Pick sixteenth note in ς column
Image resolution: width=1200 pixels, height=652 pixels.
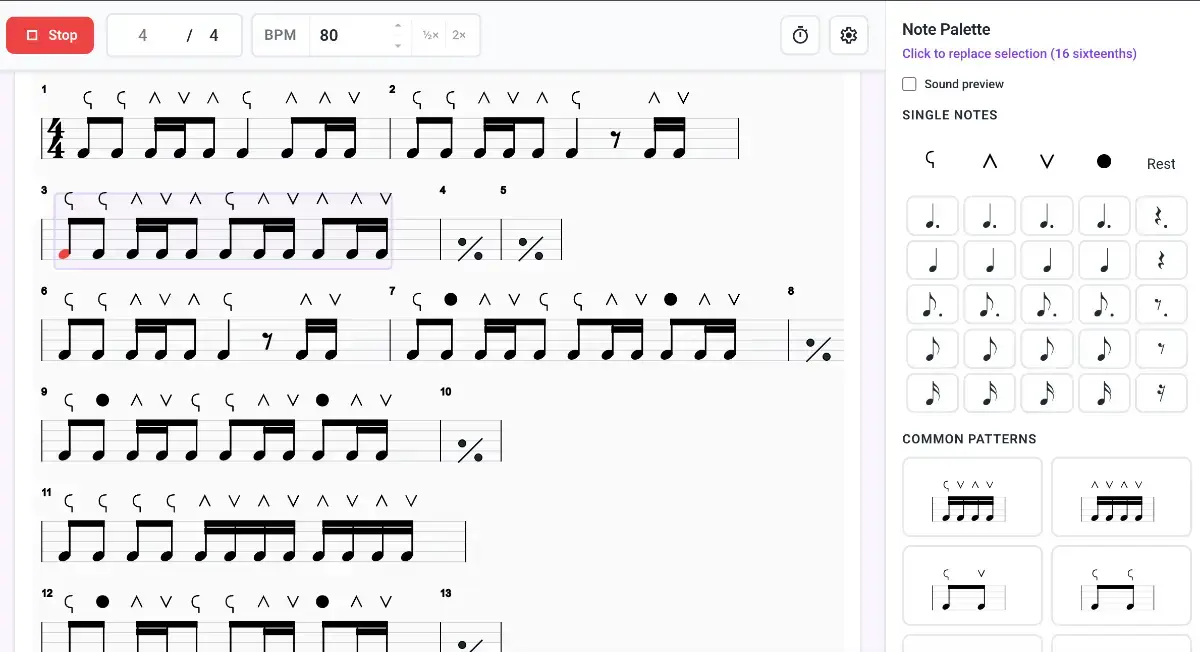pyautogui.click(x=932, y=393)
